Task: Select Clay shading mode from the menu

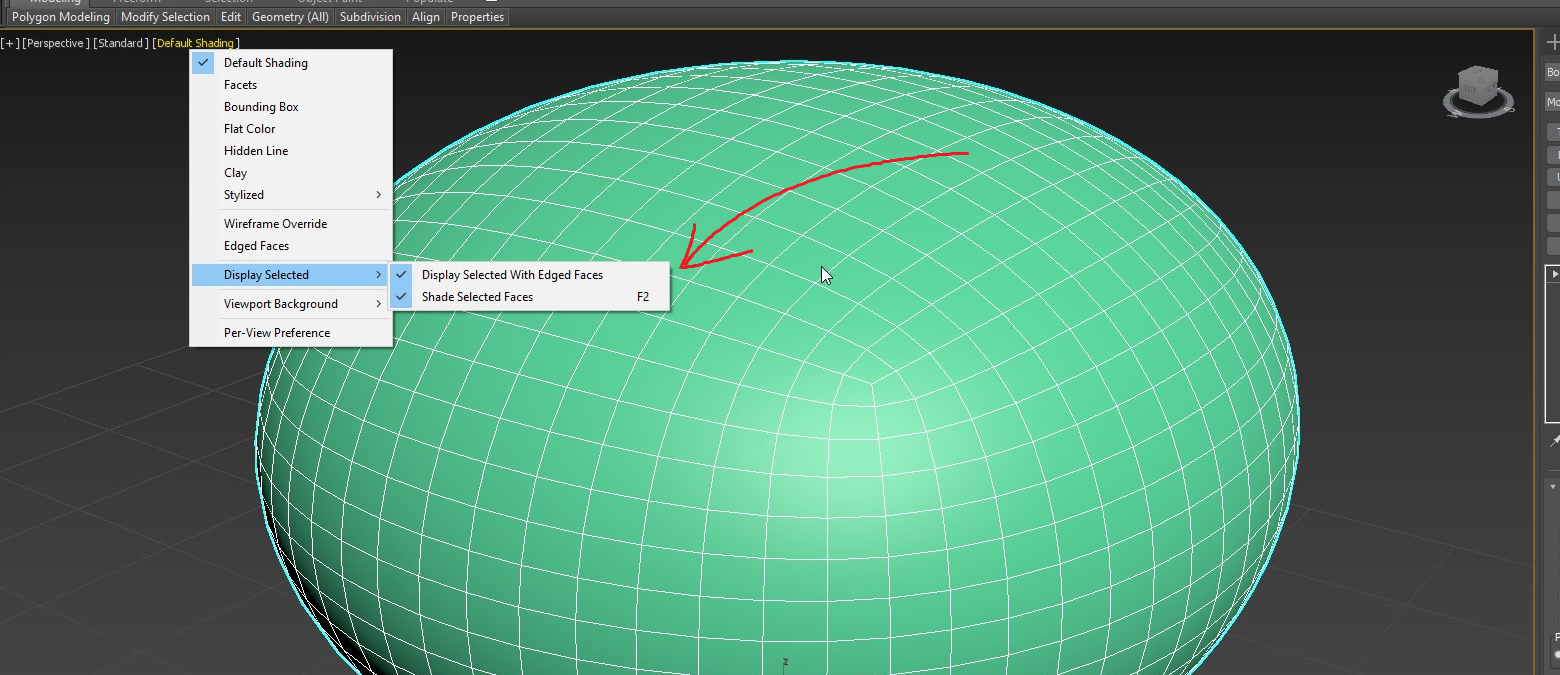Action: 235,172
